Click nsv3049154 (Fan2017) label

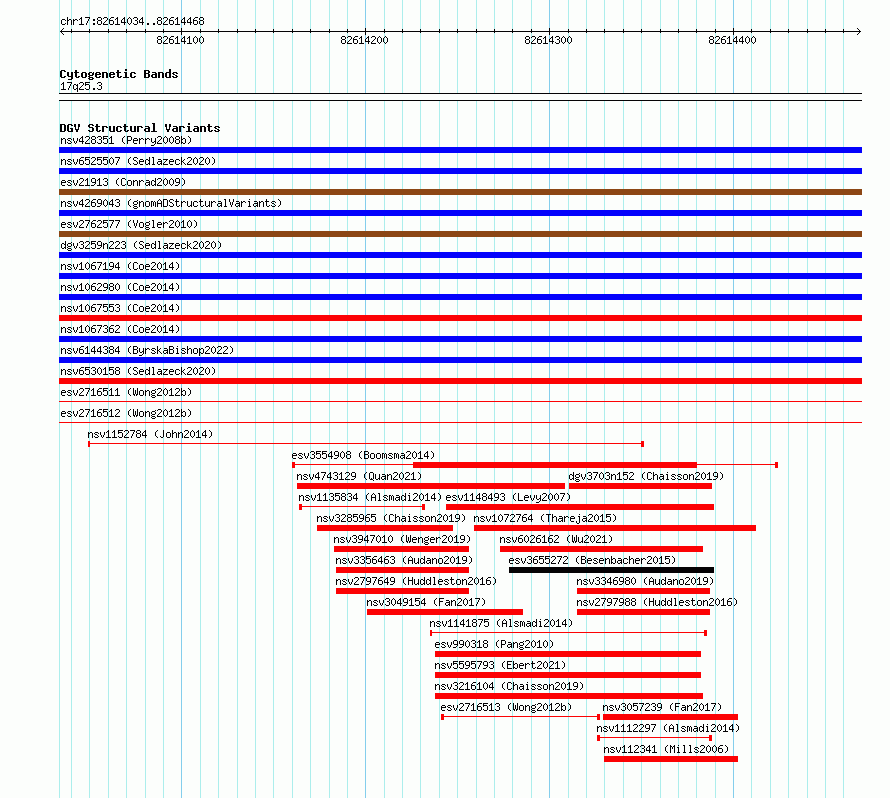tap(426, 602)
